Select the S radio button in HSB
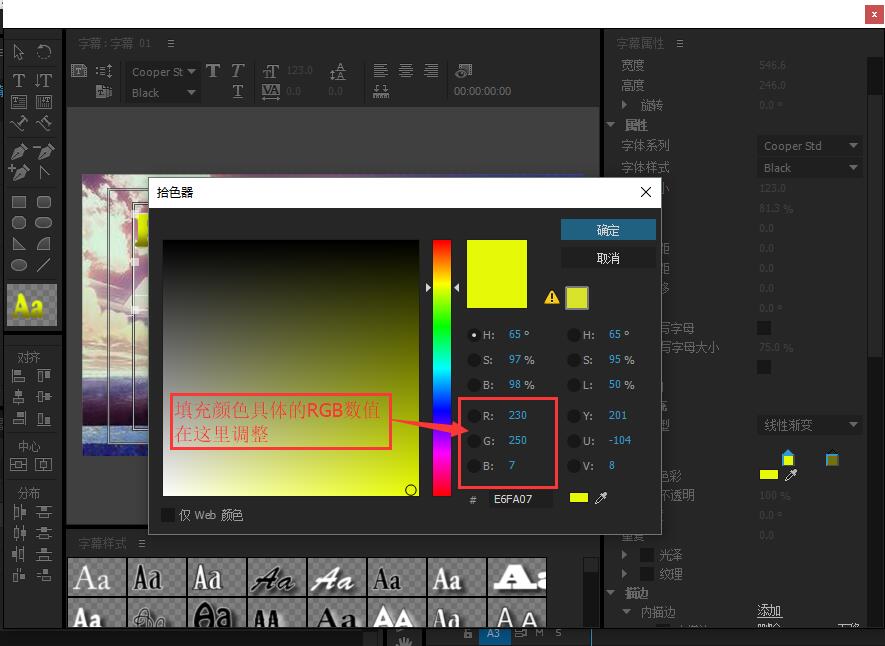This screenshot has width=885, height=646. (474, 360)
